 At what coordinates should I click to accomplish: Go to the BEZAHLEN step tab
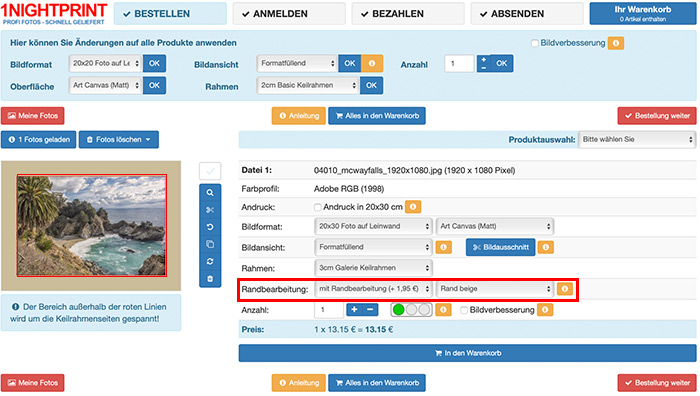coord(408,14)
